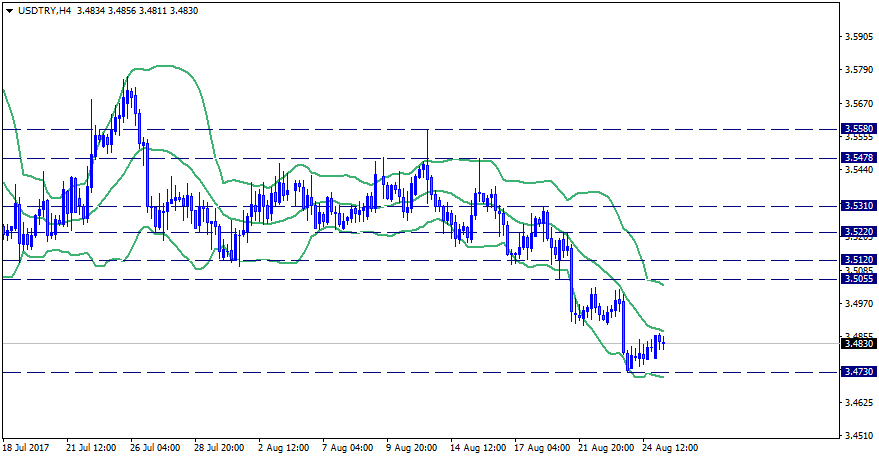Screen dimensions: 879x459
Task: Click the 3.5310 price level tag
Action: (x=859, y=206)
